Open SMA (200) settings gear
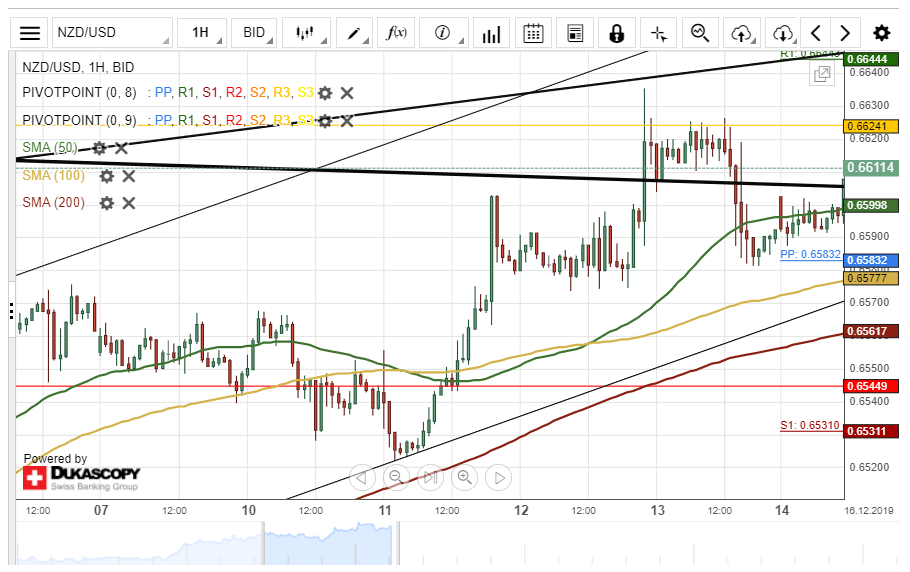Viewport: 910px width, 572px height. tap(107, 203)
